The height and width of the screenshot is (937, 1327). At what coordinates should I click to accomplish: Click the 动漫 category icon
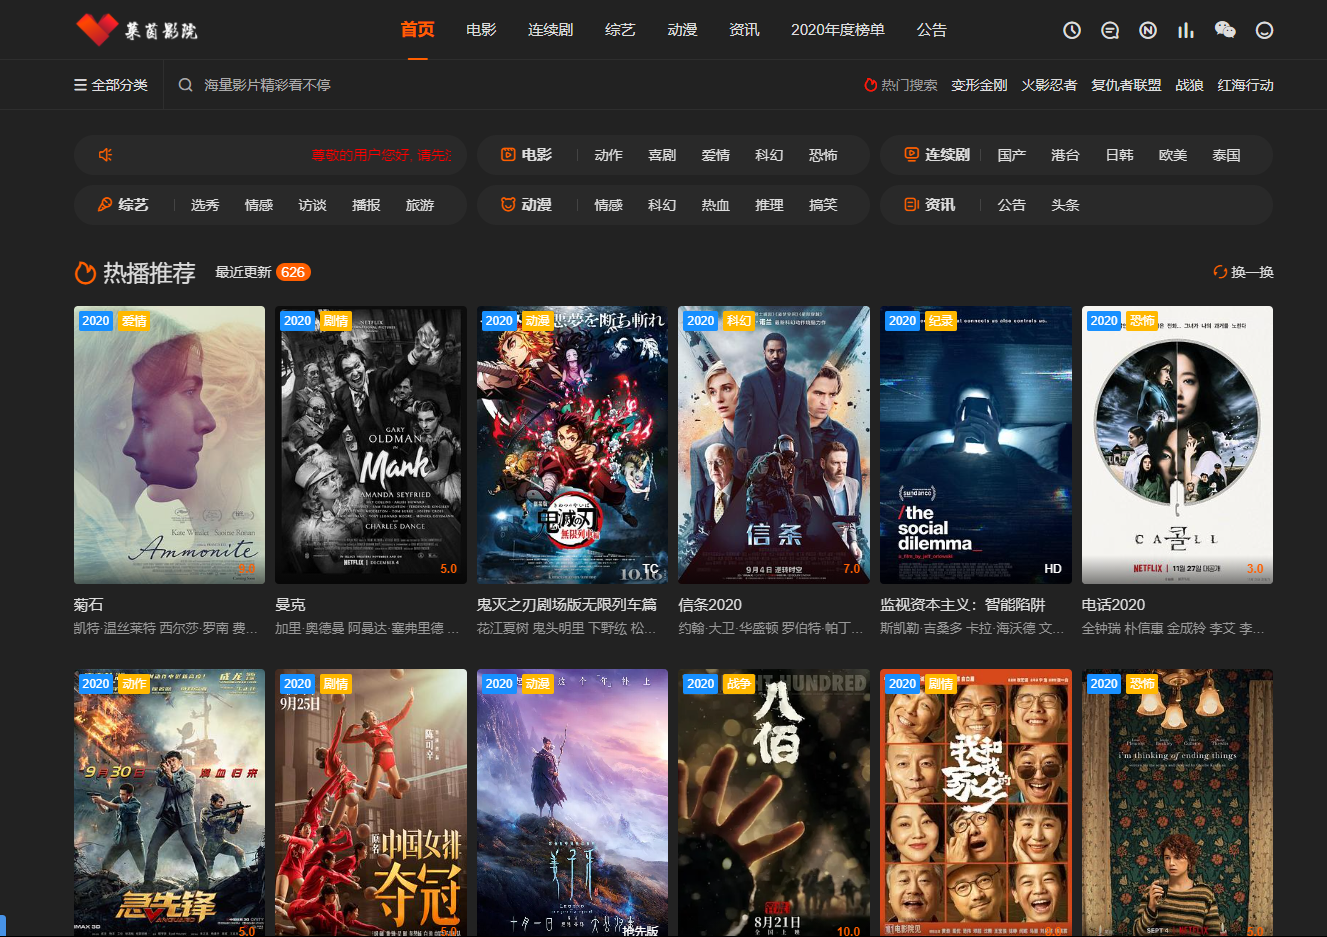coord(508,204)
